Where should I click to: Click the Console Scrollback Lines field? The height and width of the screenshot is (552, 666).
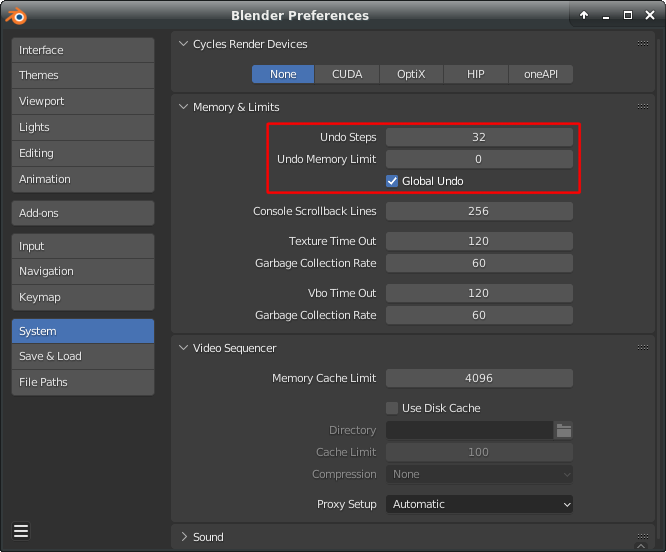(x=479, y=211)
